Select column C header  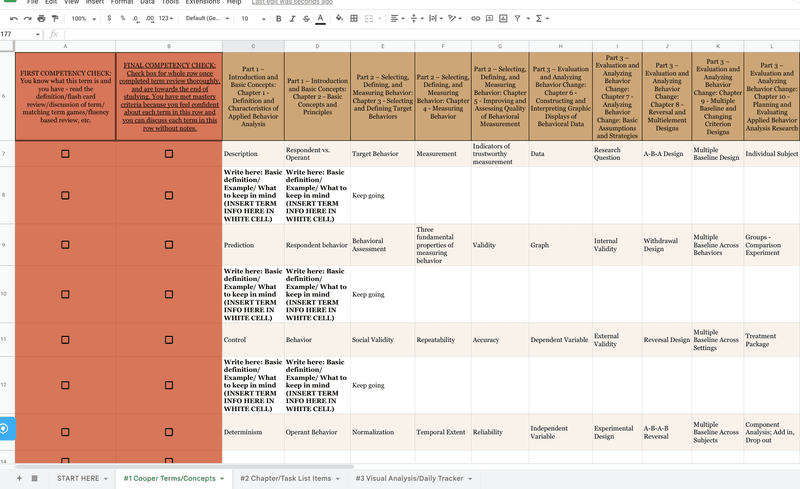coord(253,46)
